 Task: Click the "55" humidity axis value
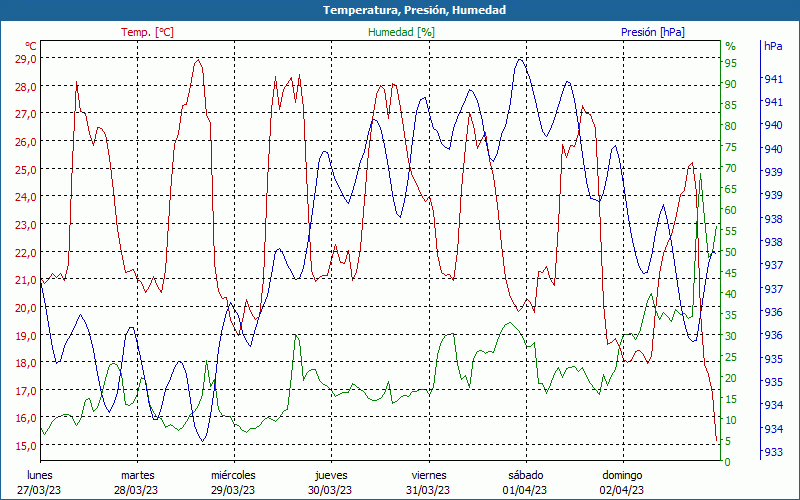click(x=731, y=231)
